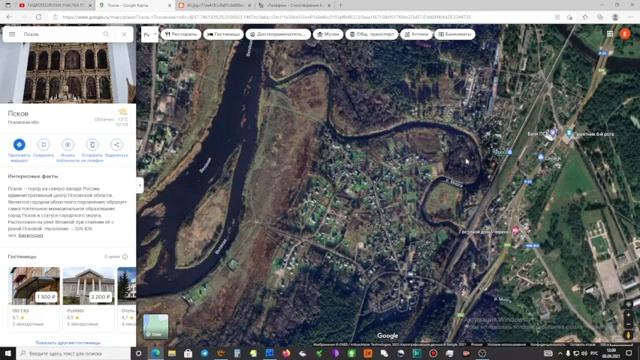Select the Аптеки filter chip
The width and height of the screenshot is (640, 360).
coord(416,34)
